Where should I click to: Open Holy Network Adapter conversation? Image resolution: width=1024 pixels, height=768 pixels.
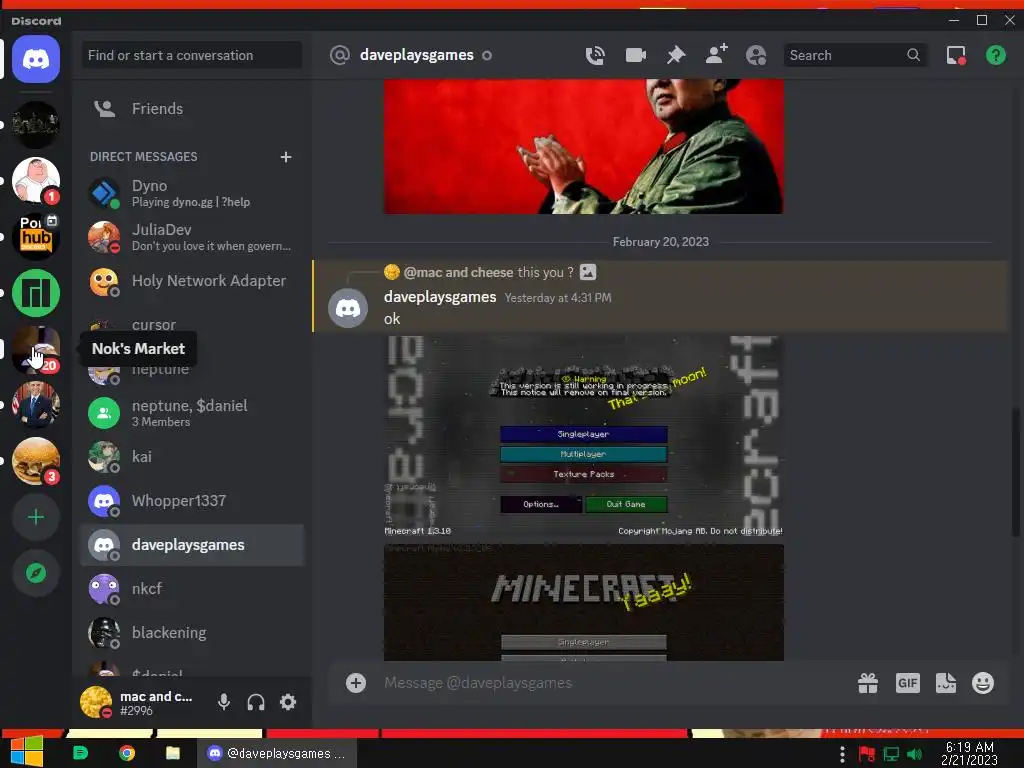pos(192,281)
